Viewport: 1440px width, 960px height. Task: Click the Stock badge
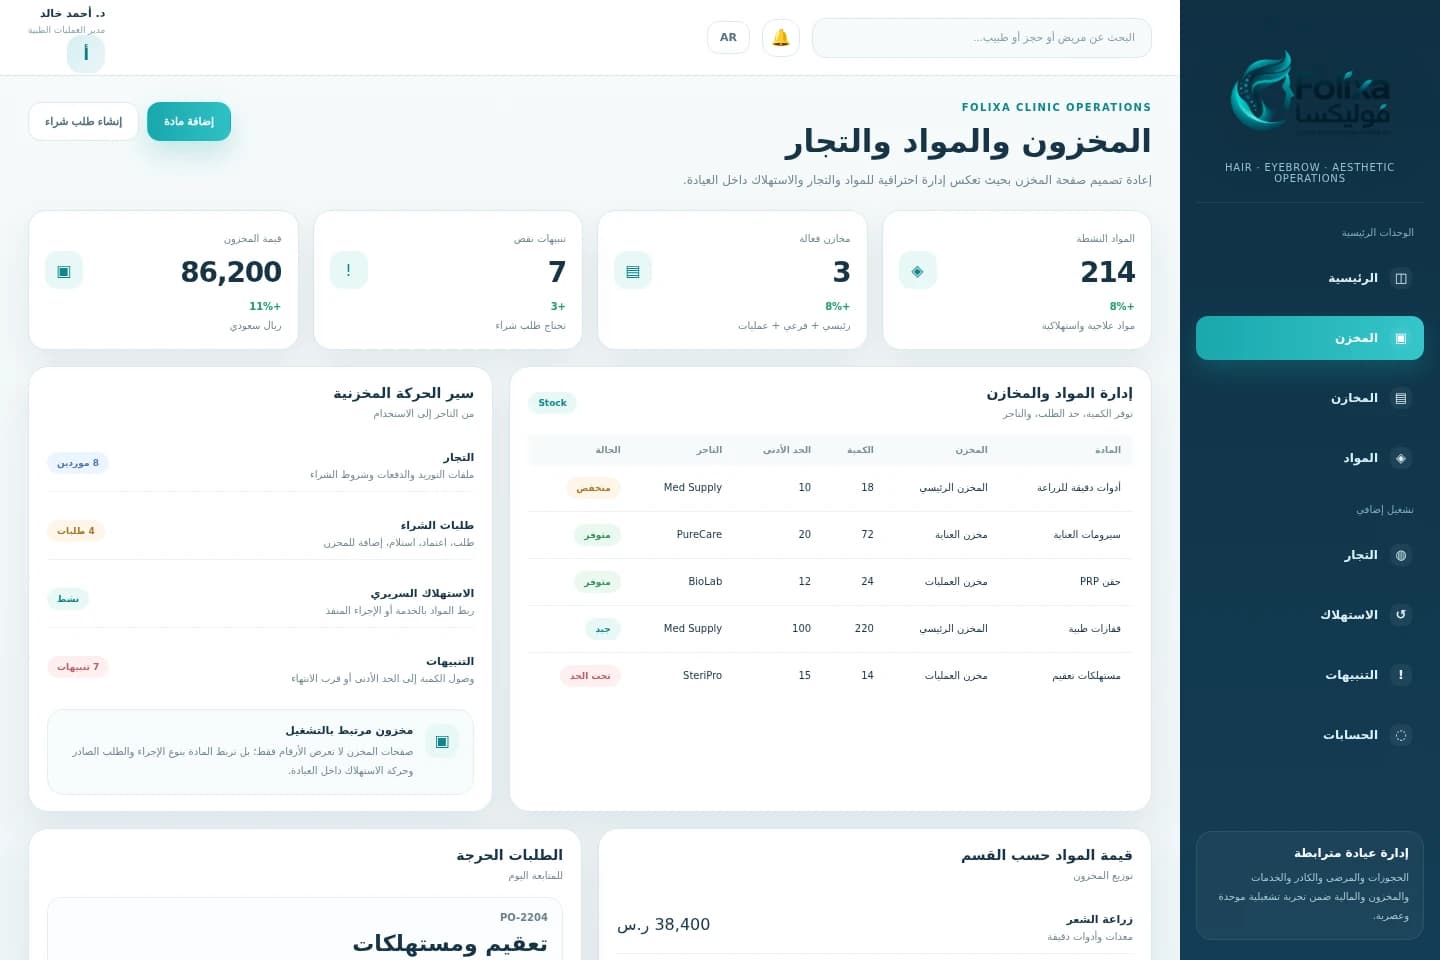(552, 403)
